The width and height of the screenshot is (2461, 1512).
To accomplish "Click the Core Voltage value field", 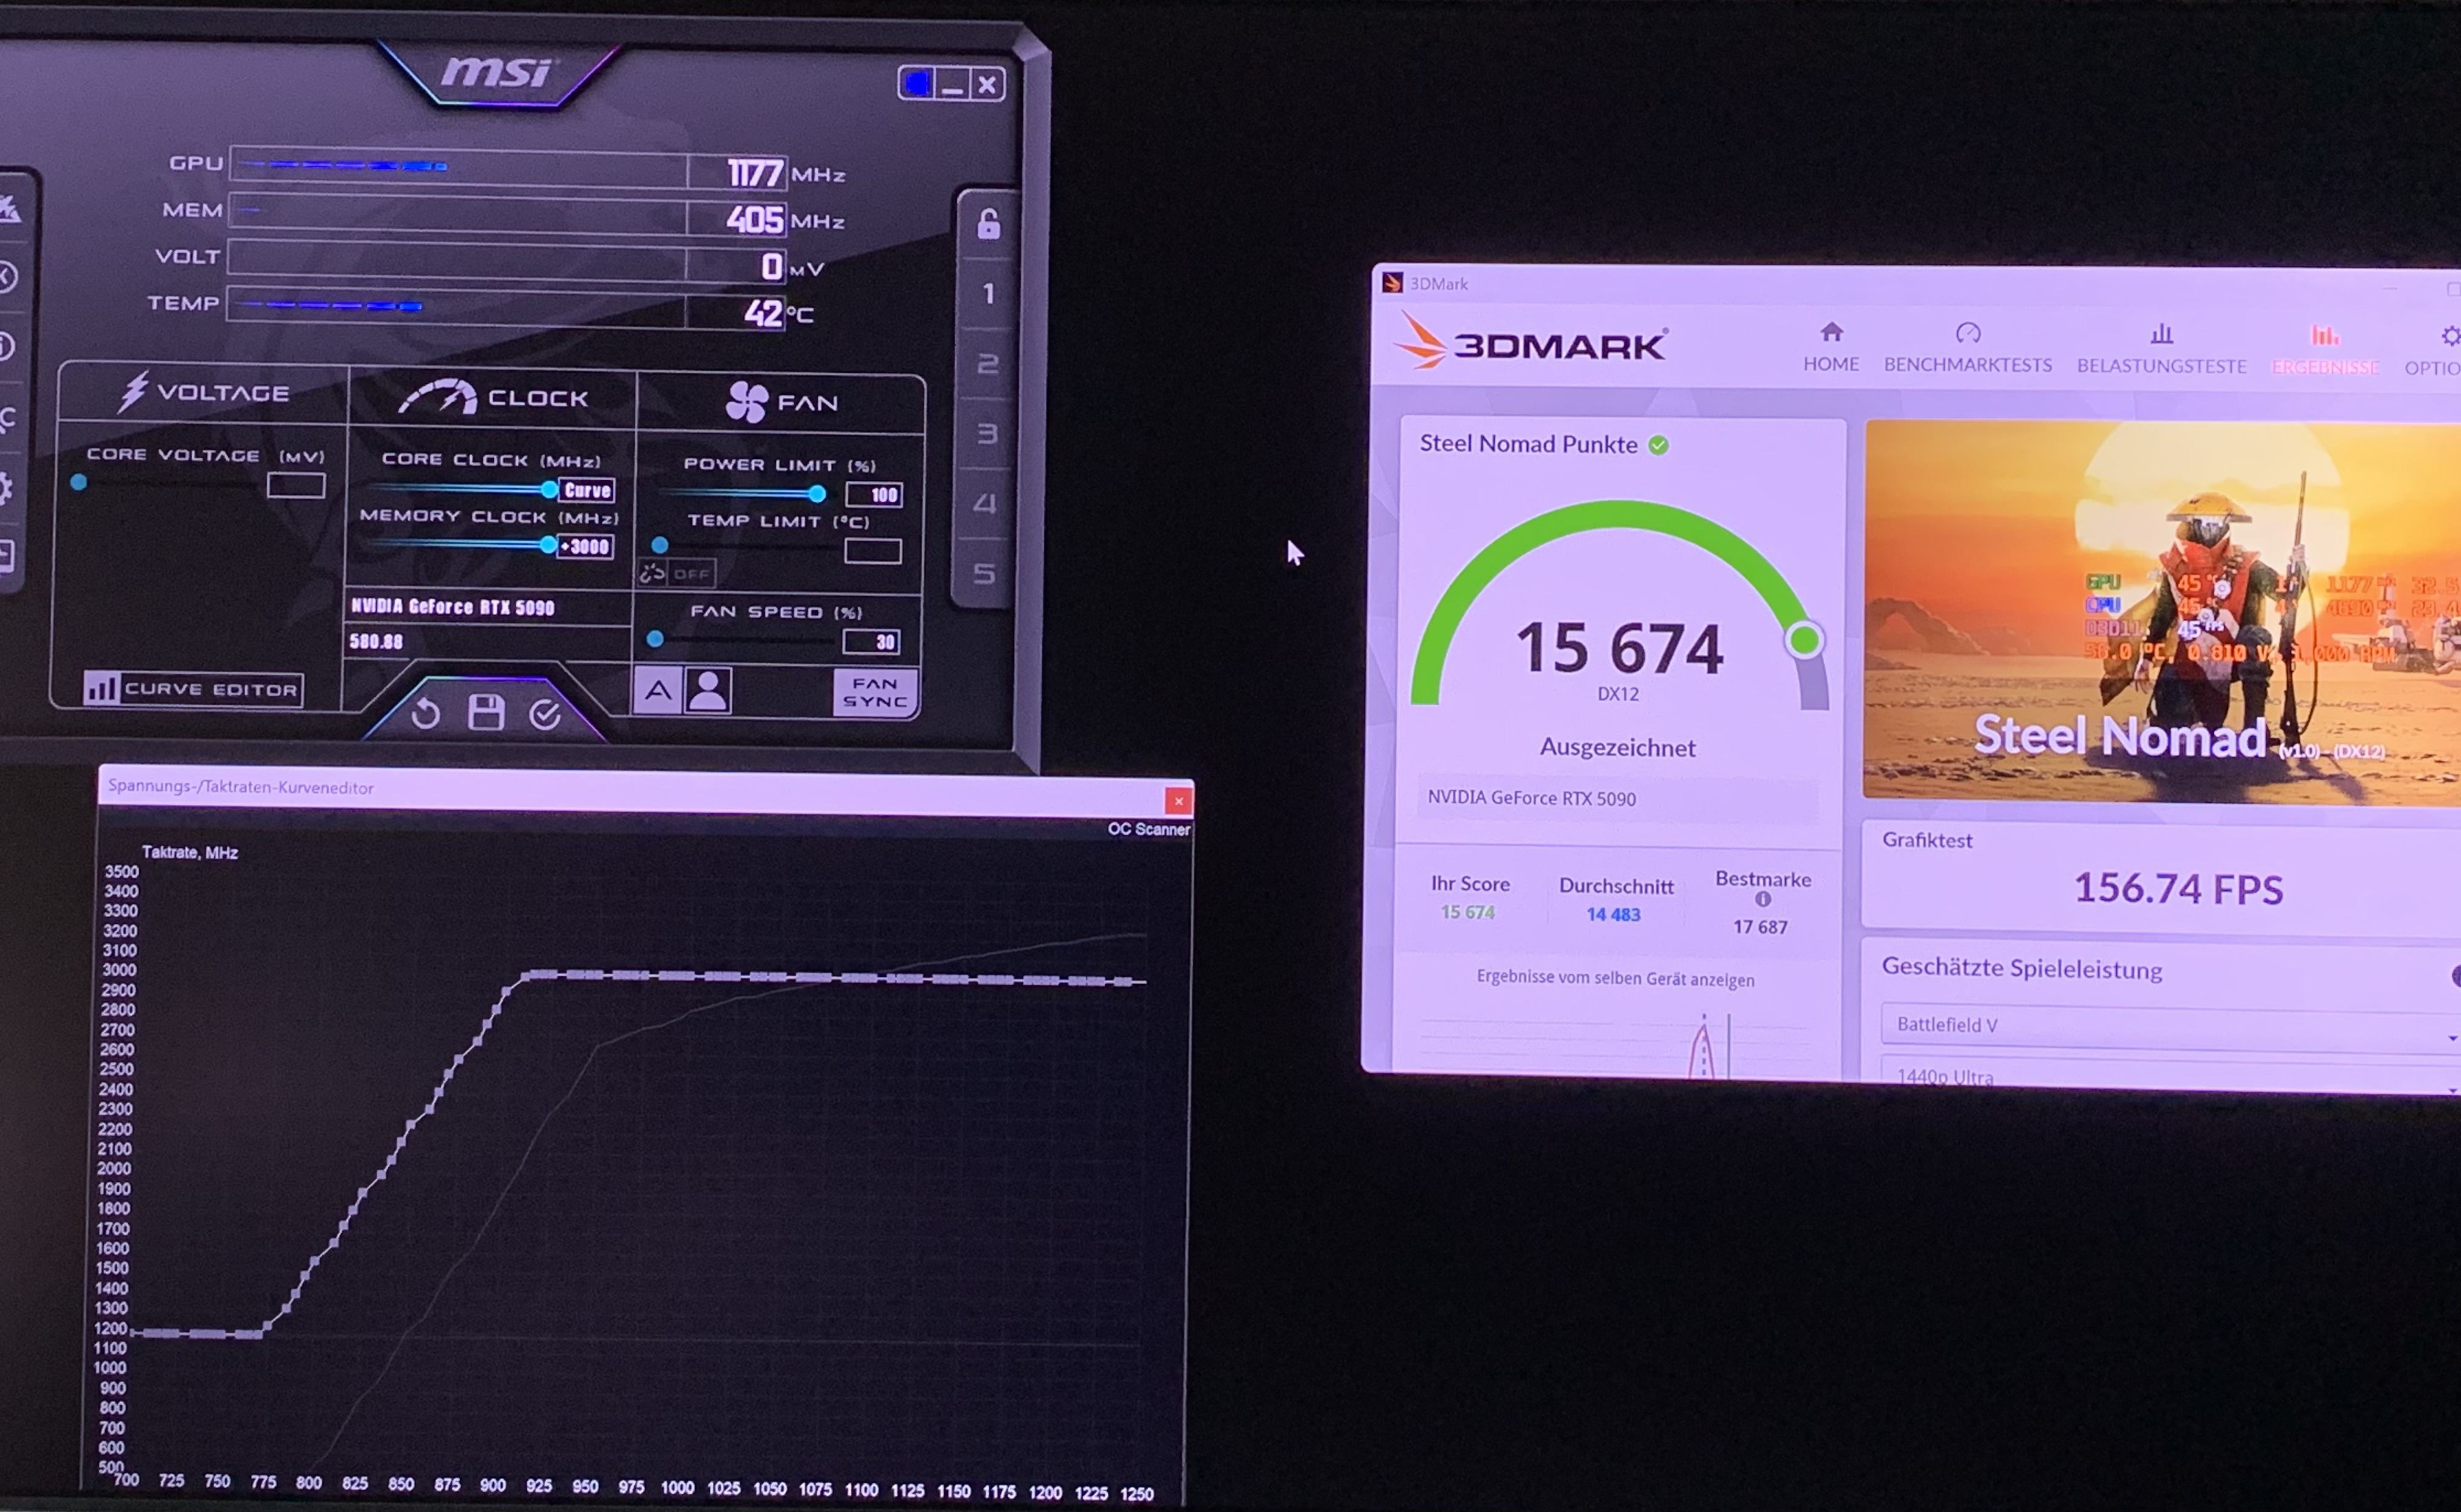I will 296,485.
